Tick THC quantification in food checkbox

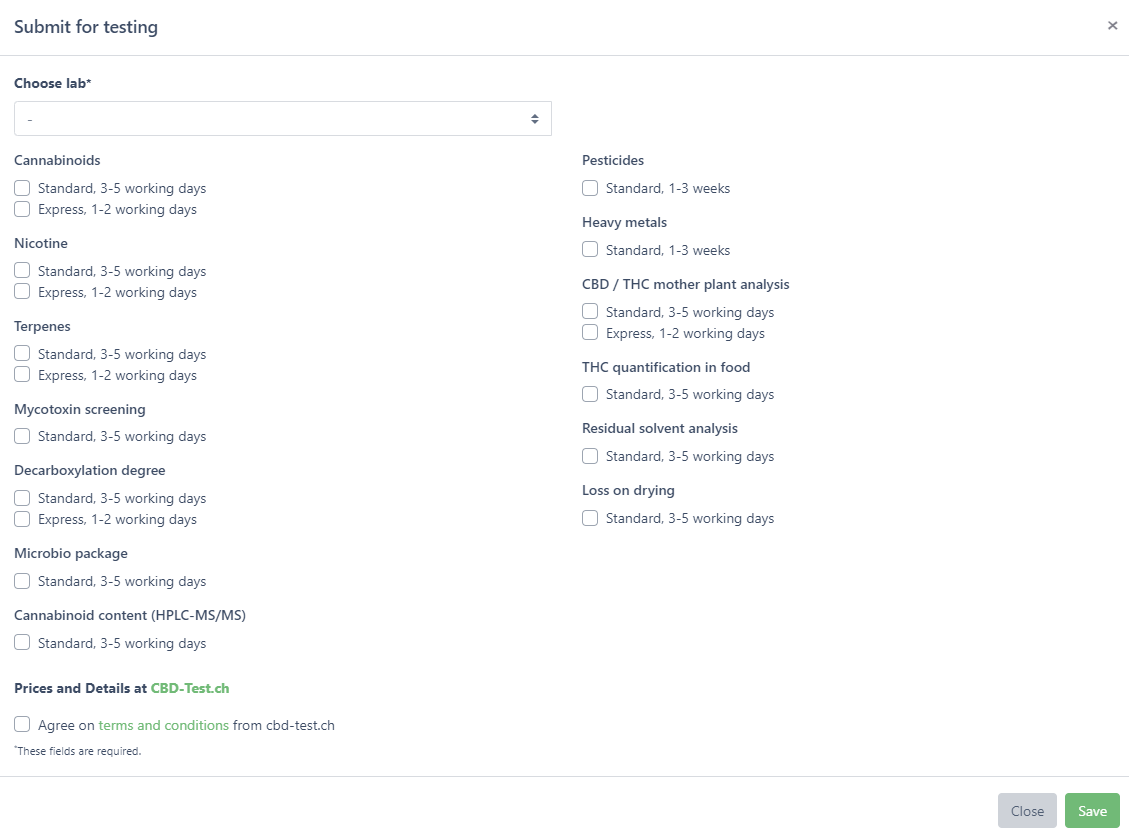point(590,394)
